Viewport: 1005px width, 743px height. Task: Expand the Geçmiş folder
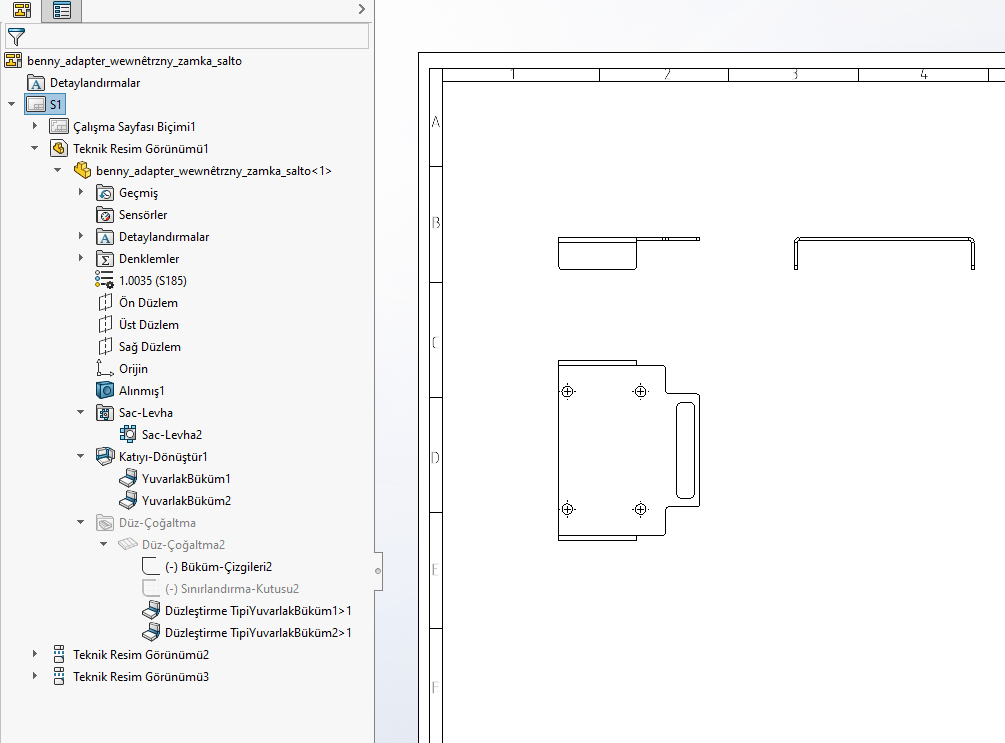(81, 193)
